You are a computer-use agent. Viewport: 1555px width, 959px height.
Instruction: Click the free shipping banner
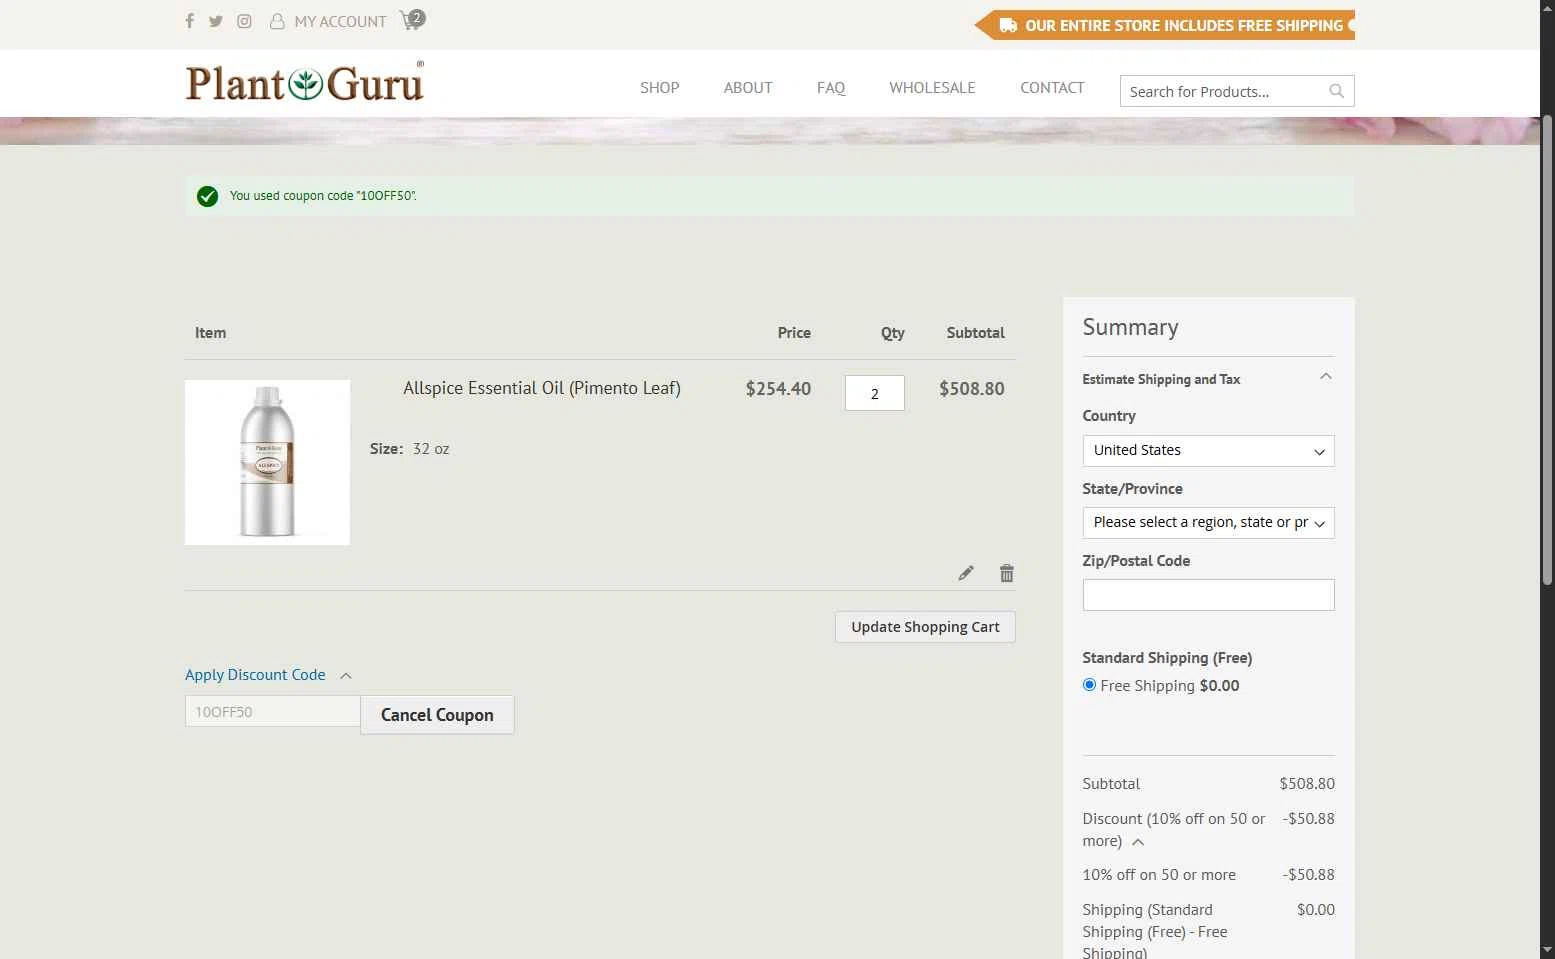[1165, 25]
